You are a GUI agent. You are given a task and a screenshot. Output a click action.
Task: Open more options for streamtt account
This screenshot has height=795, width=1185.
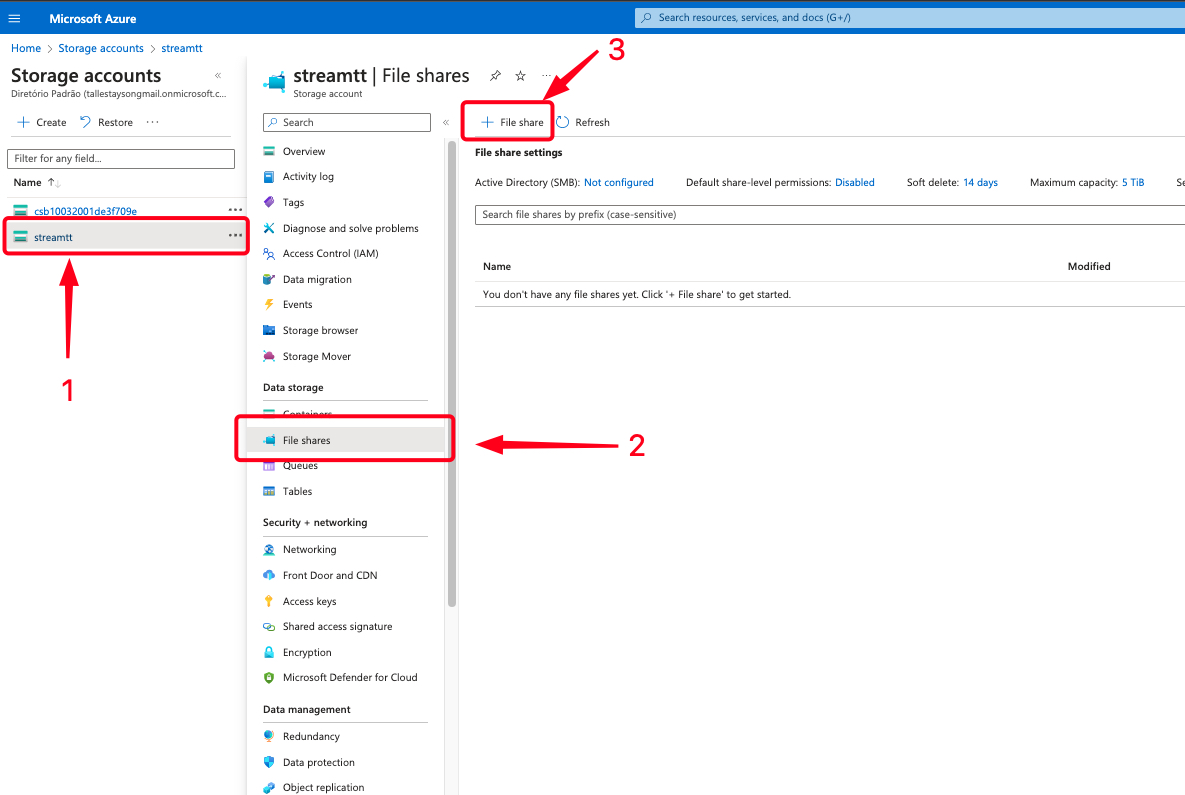pyautogui.click(x=235, y=236)
